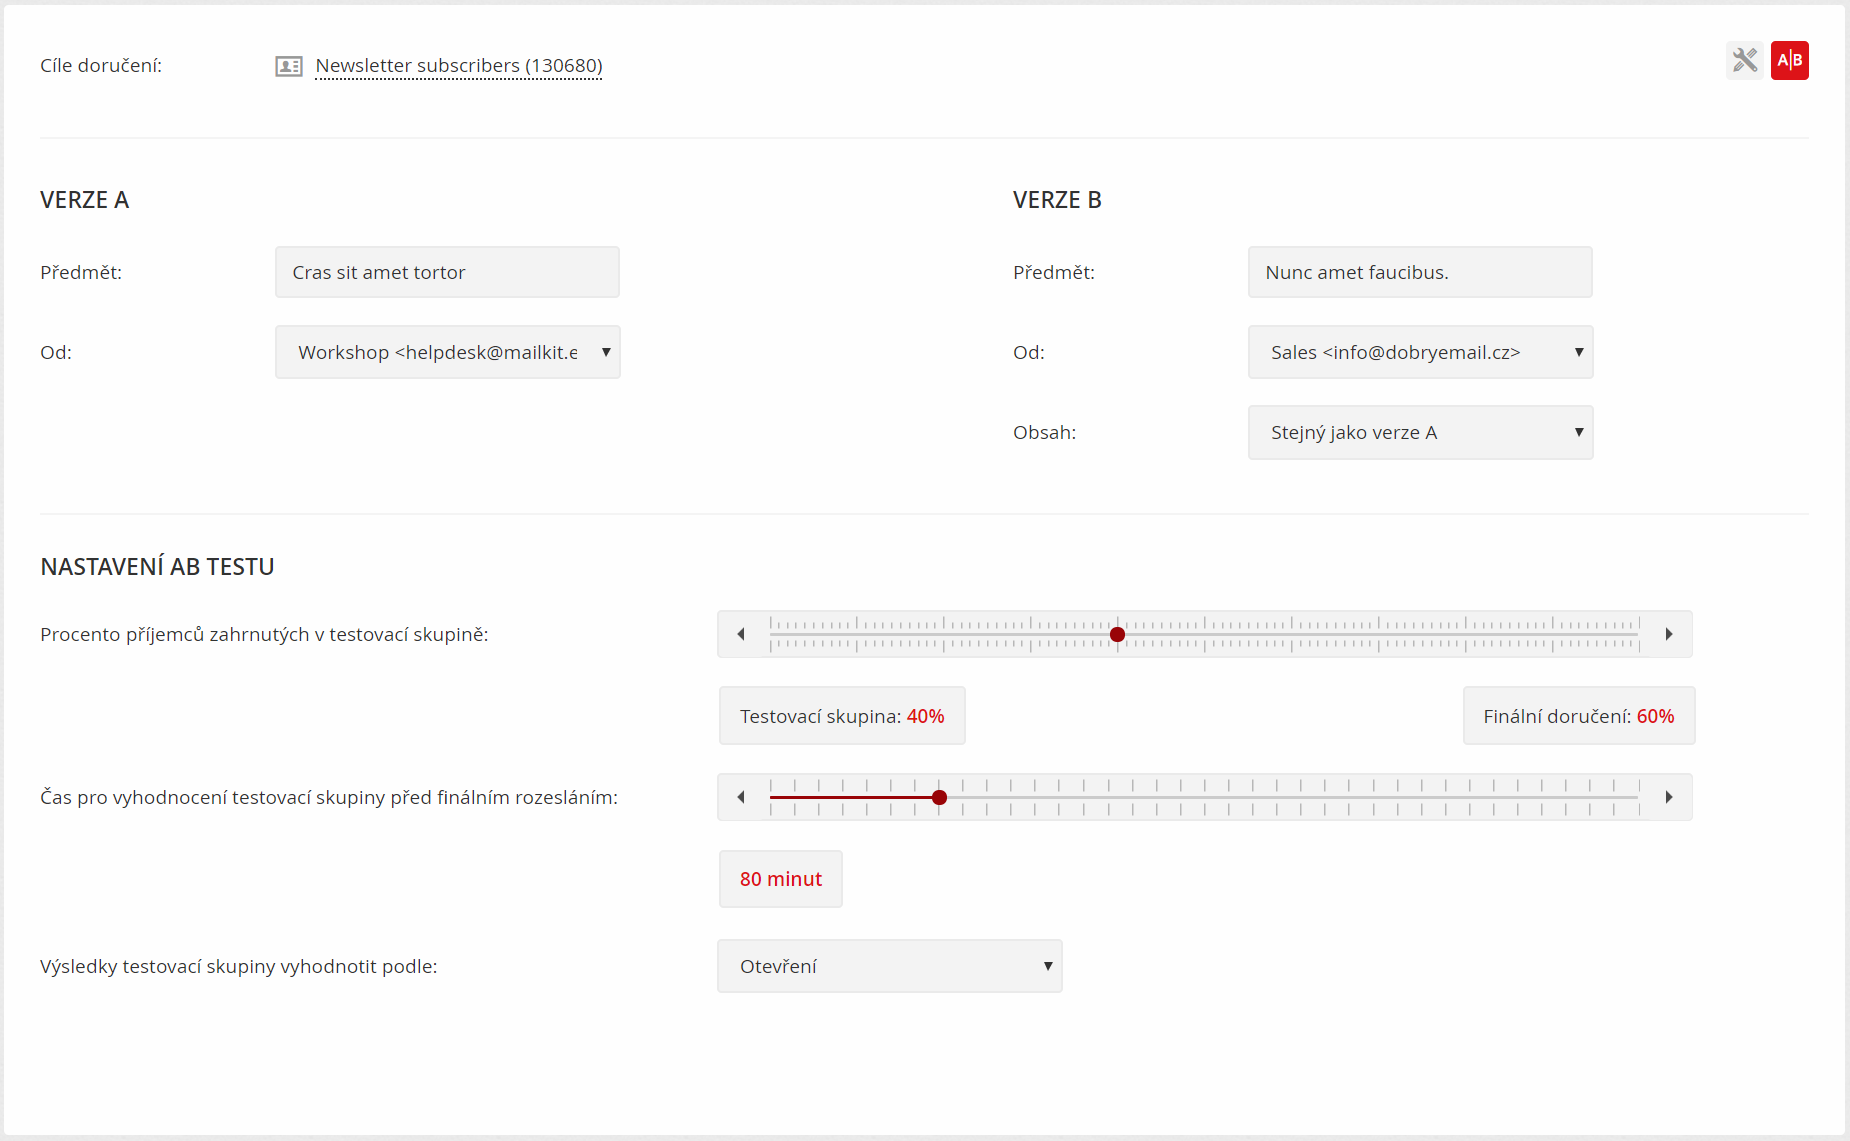Click 'Finální doručení: 60%' box
The width and height of the screenshot is (1850, 1141).
coord(1579,716)
